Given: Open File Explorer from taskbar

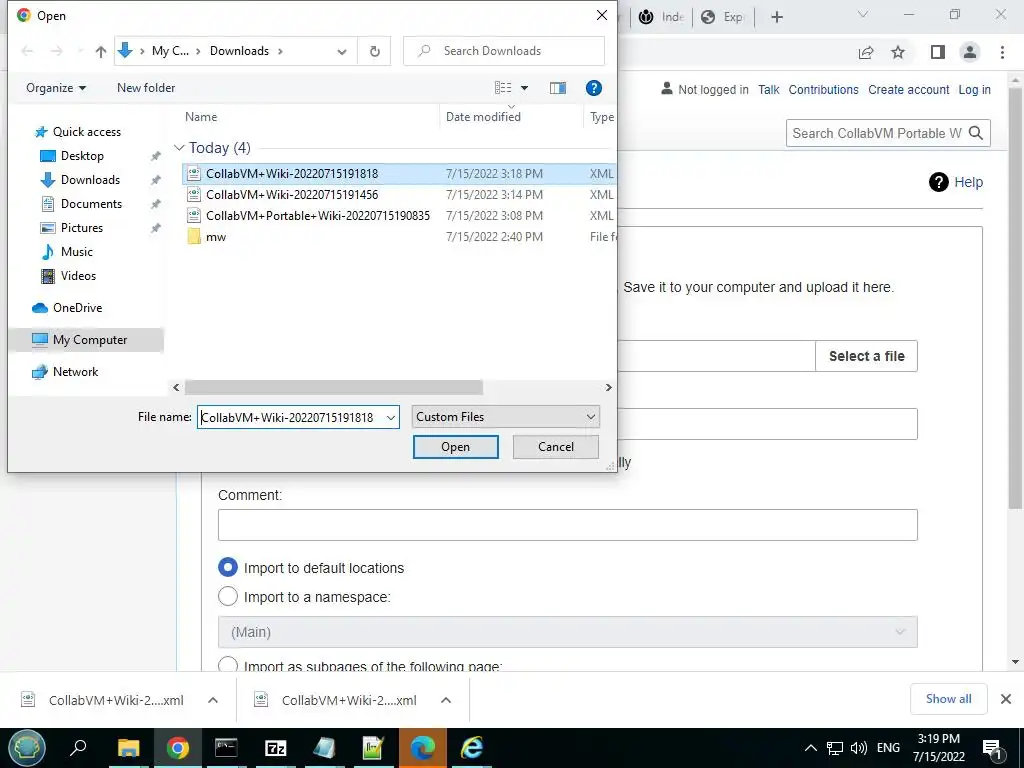Looking at the screenshot, I should tap(129, 748).
